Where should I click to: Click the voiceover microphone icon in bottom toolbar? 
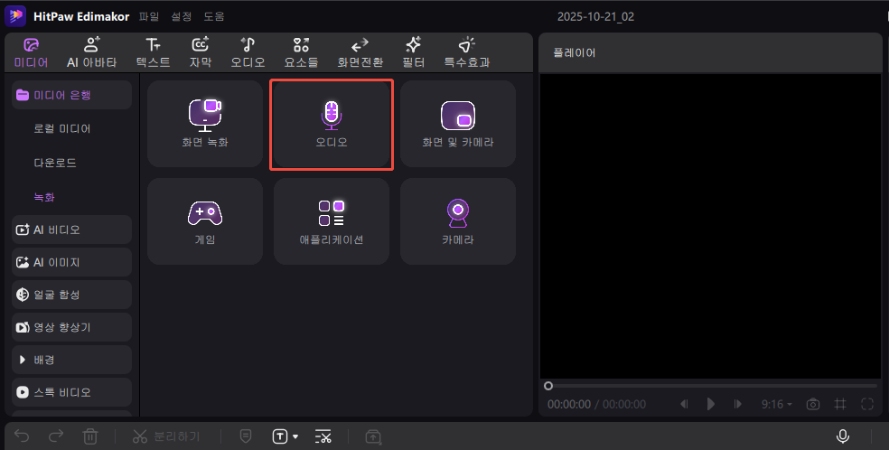point(843,436)
